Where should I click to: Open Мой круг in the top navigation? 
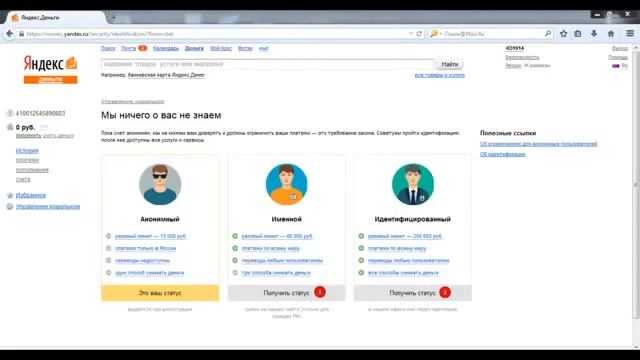221,48
